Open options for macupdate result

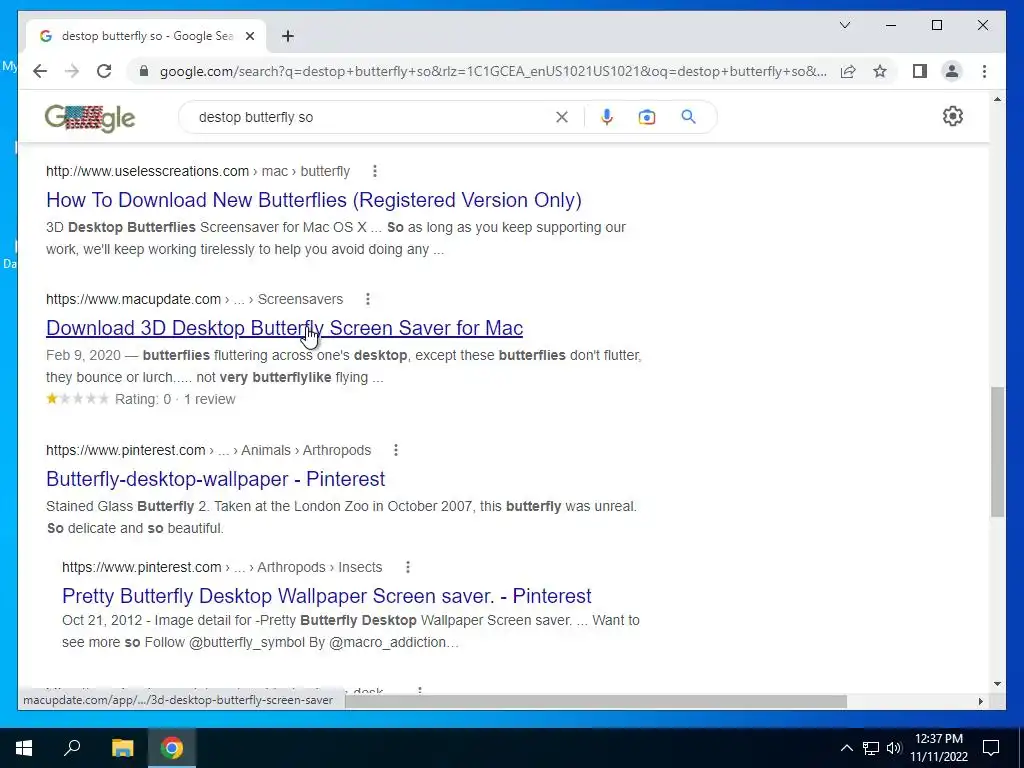tap(368, 299)
